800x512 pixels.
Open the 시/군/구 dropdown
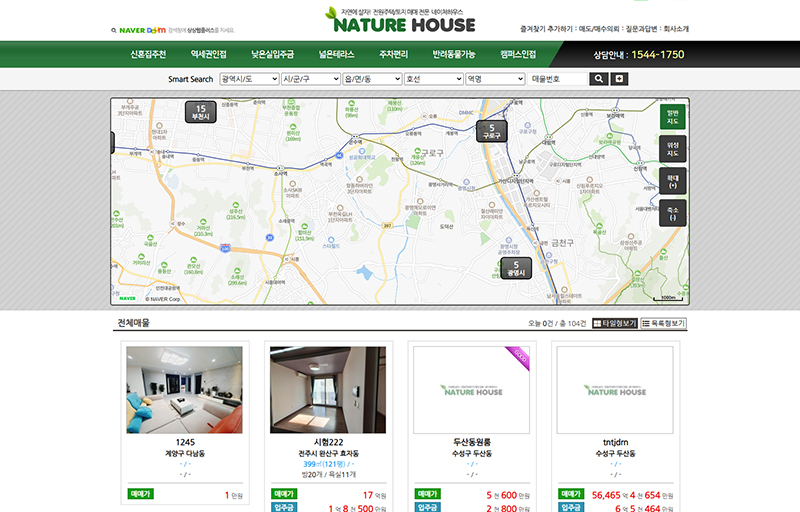[x=311, y=79]
